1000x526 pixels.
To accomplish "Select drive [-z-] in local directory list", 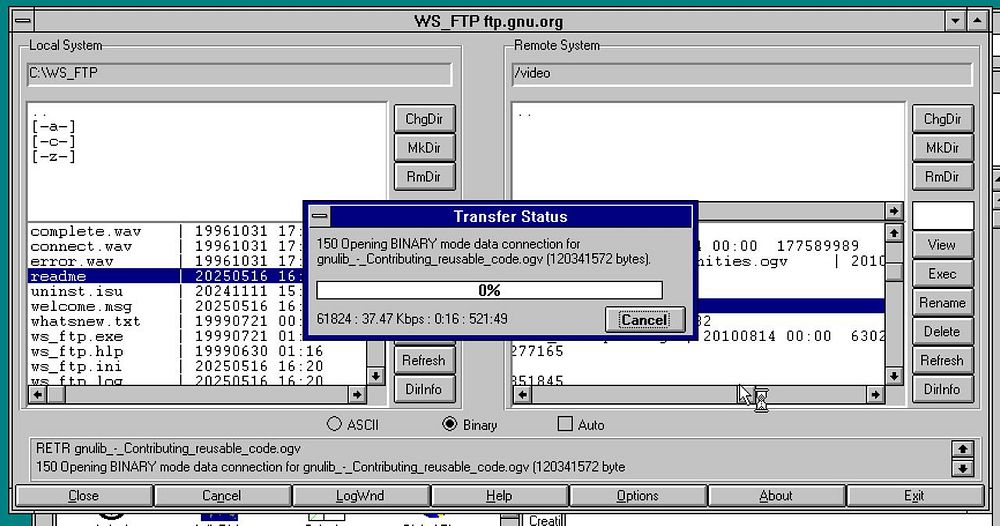I will tap(54, 156).
